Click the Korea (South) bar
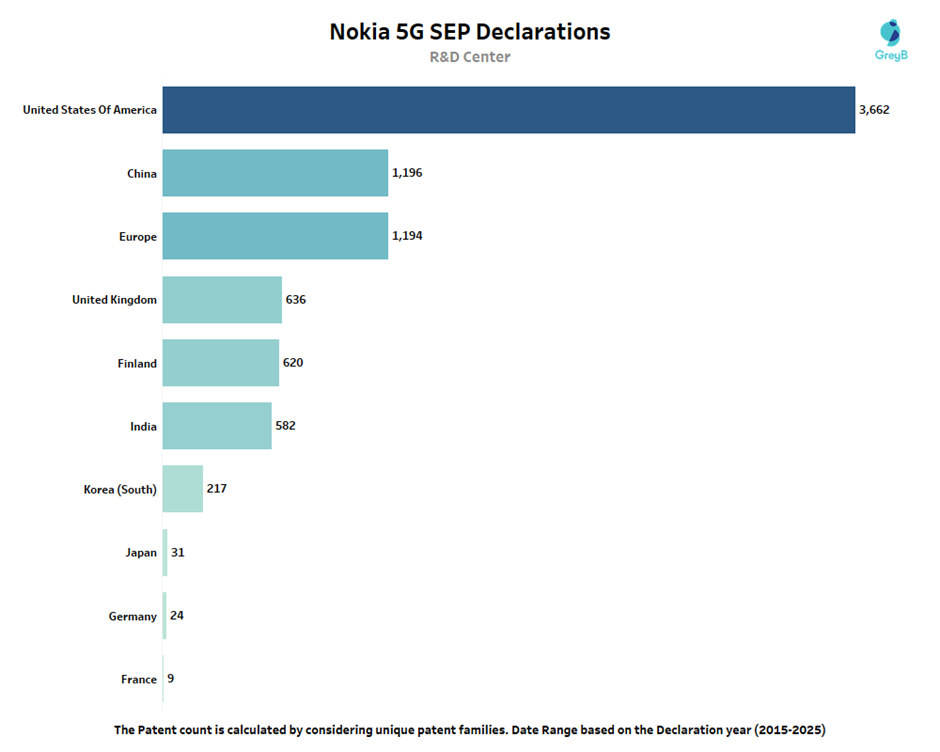The width and height of the screenshot is (940, 752). [183, 489]
